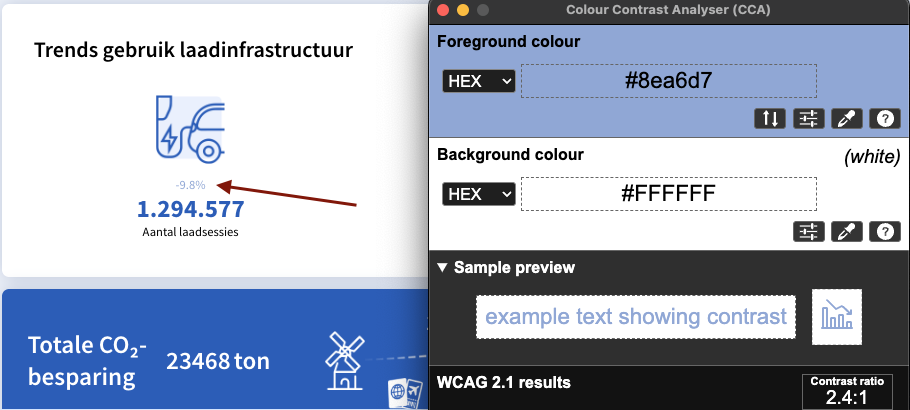Click the sample chart icon preview
The image size is (910, 410).
click(837, 317)
